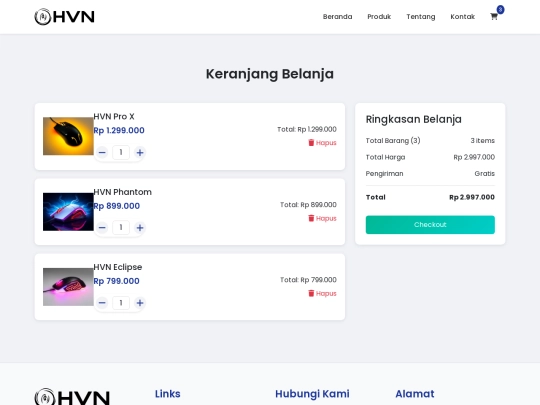Click the footer Links heading
Image resolution: width=540 pixels, height=405 pixels.
168,394
